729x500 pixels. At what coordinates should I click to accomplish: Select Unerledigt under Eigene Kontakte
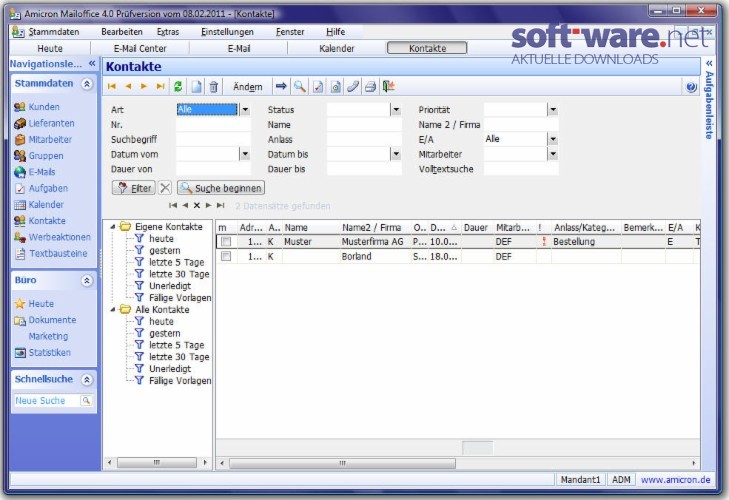click(170, 286)
